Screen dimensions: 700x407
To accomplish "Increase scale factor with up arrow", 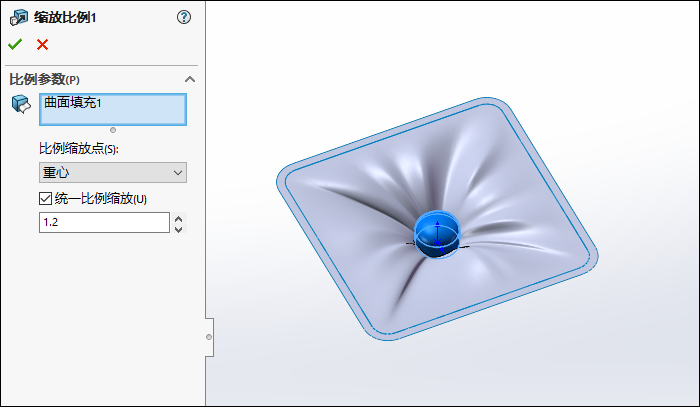I will point(179,219).
